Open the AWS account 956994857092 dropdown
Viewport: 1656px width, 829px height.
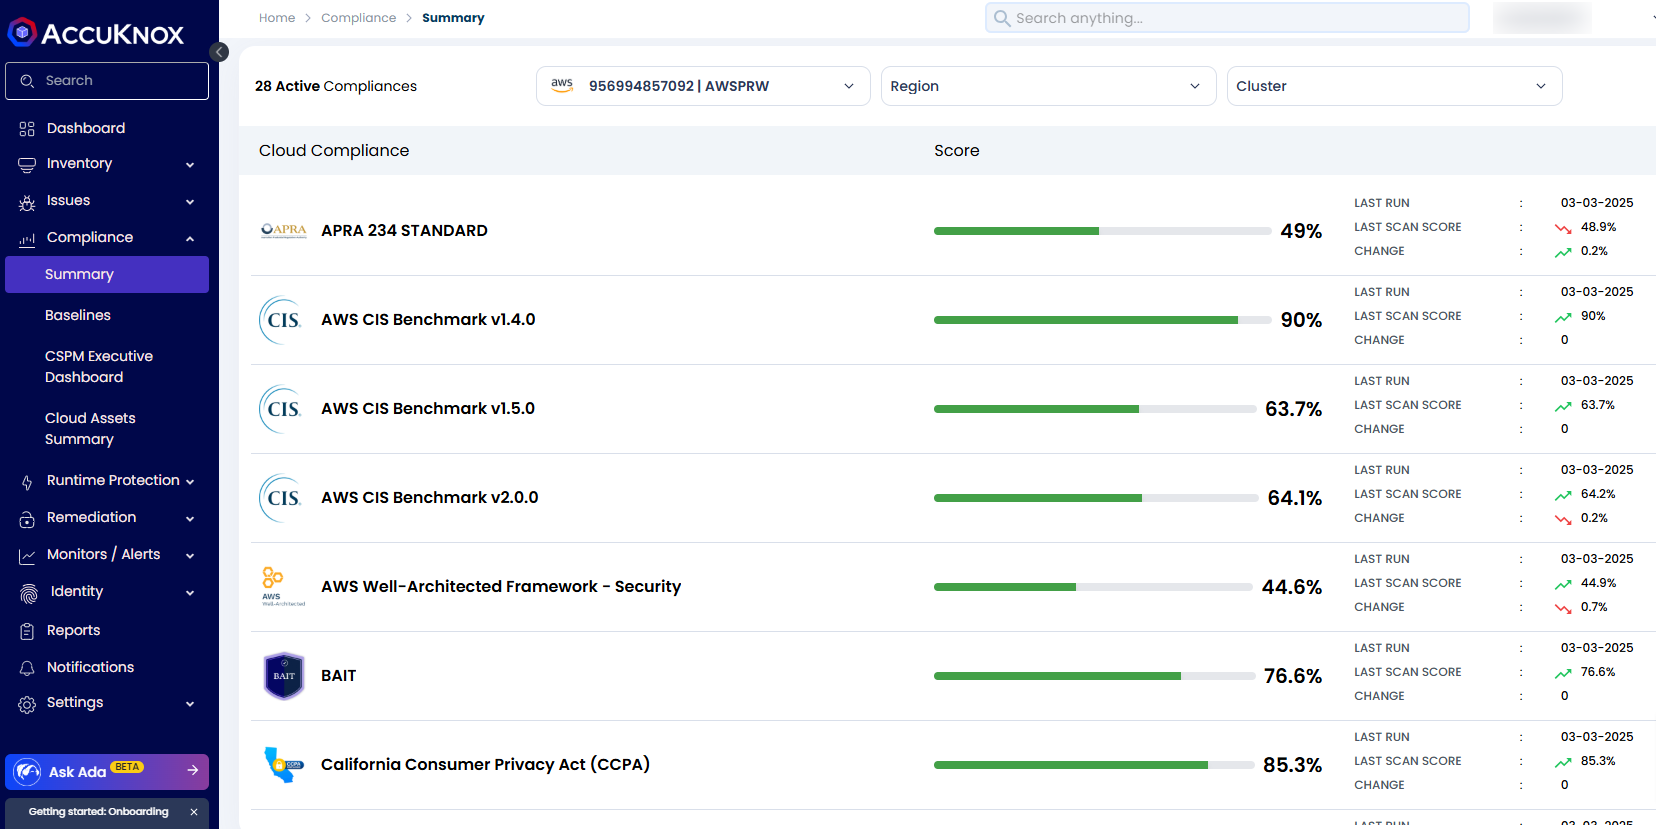coord(703,86)
